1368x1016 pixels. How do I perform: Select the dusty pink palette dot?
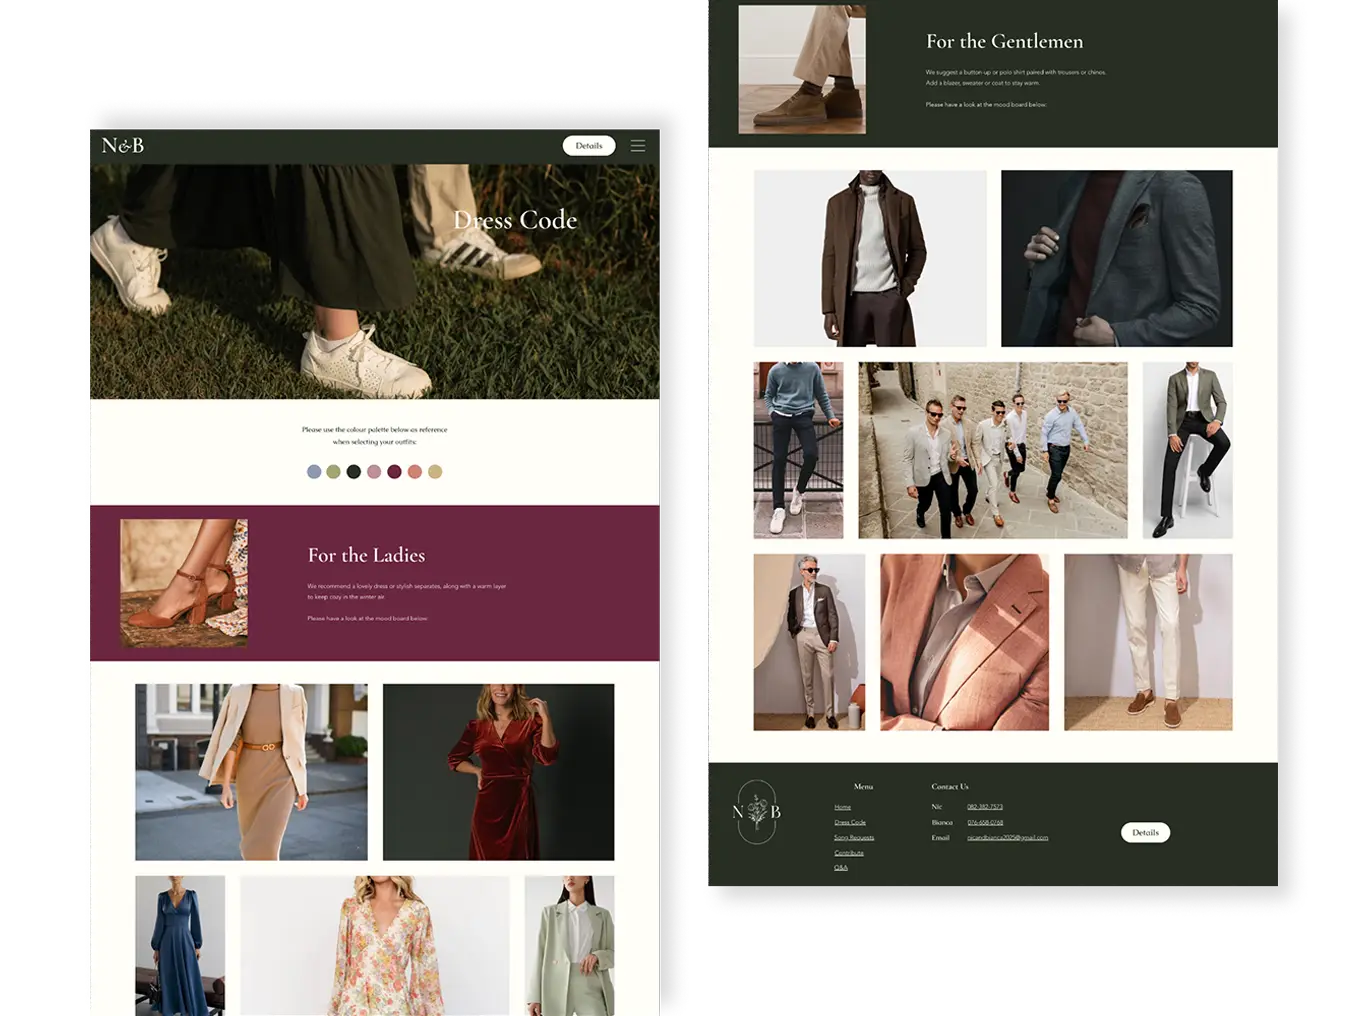(x=374, y=472)
